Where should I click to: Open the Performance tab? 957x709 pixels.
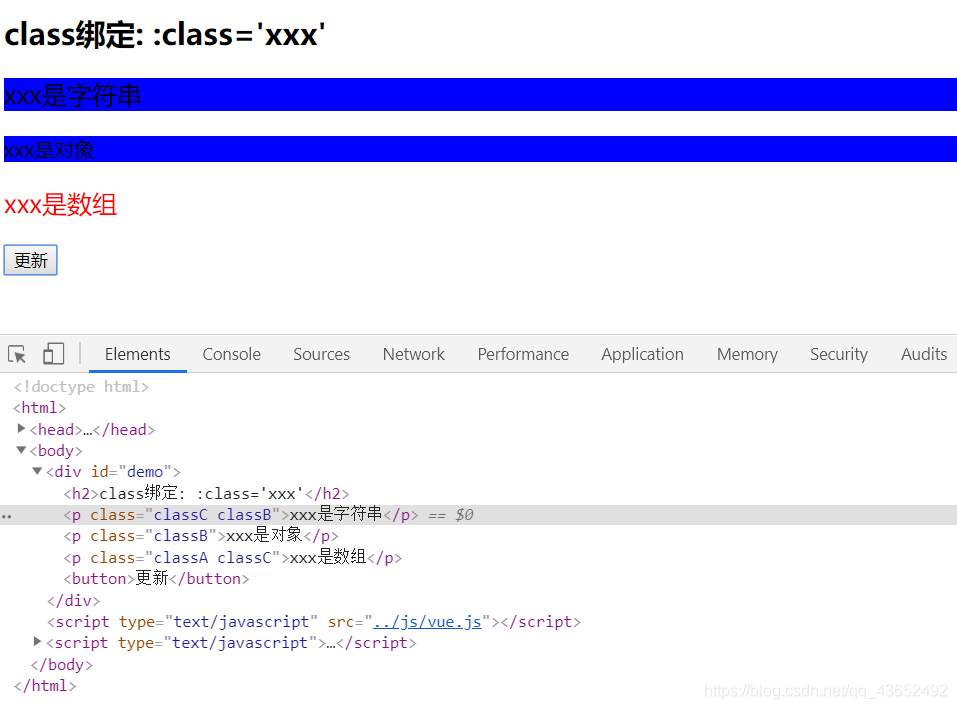(523, 354)
